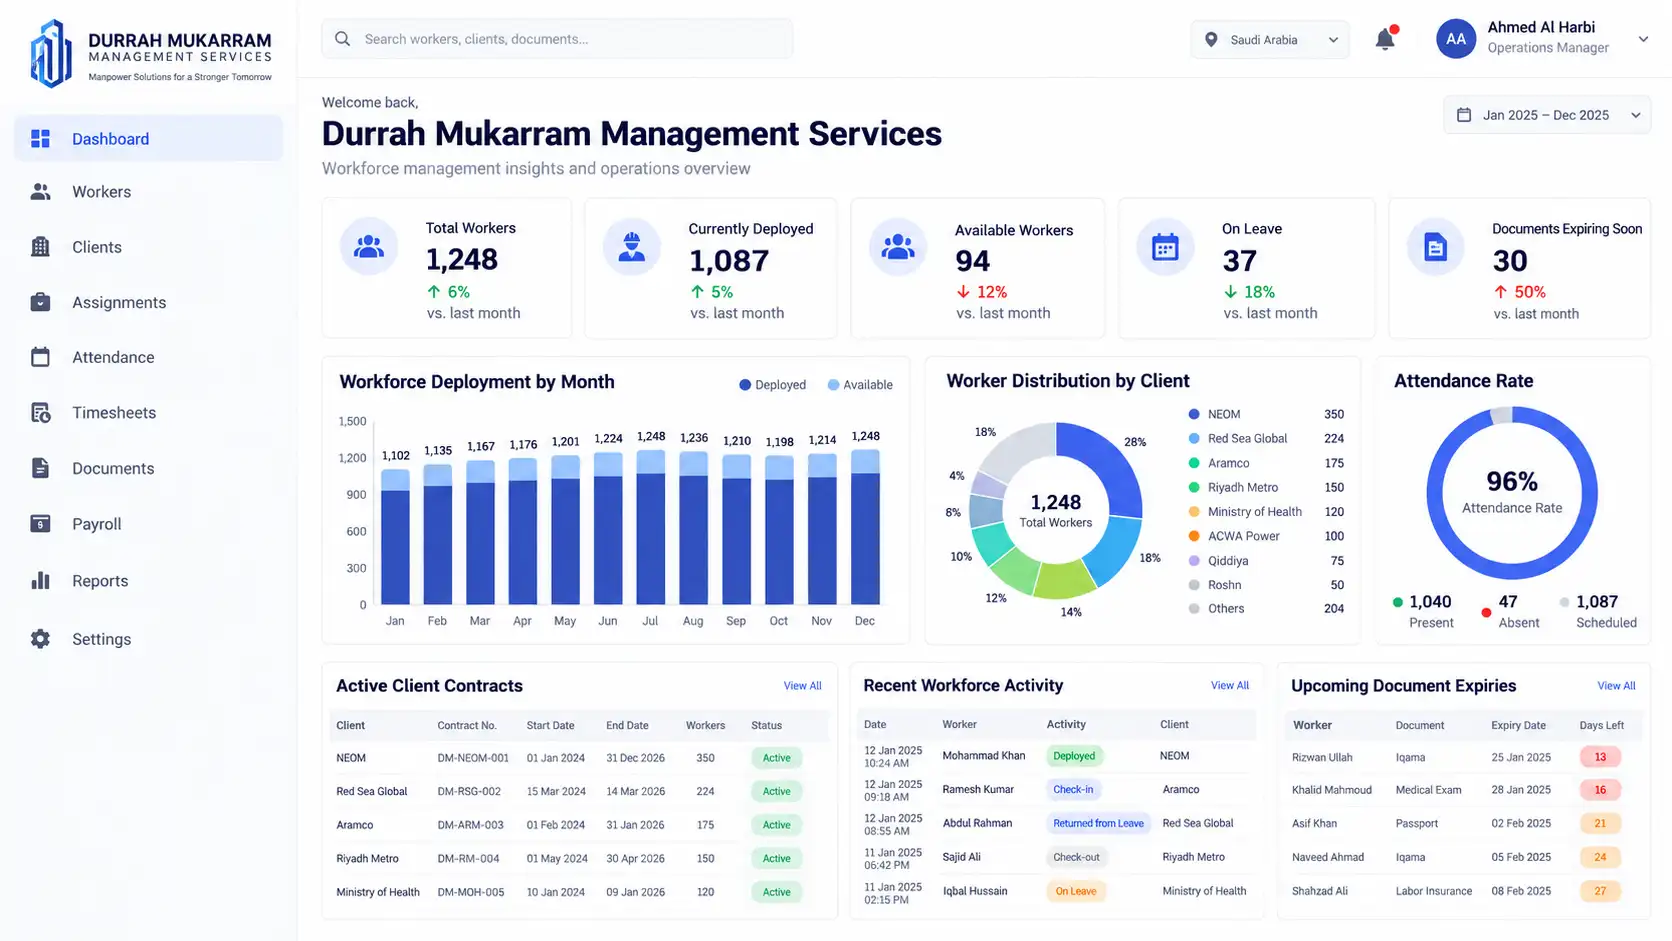View All recent workforce activity
The image size is (1672, 941).
coord(1229,685)
